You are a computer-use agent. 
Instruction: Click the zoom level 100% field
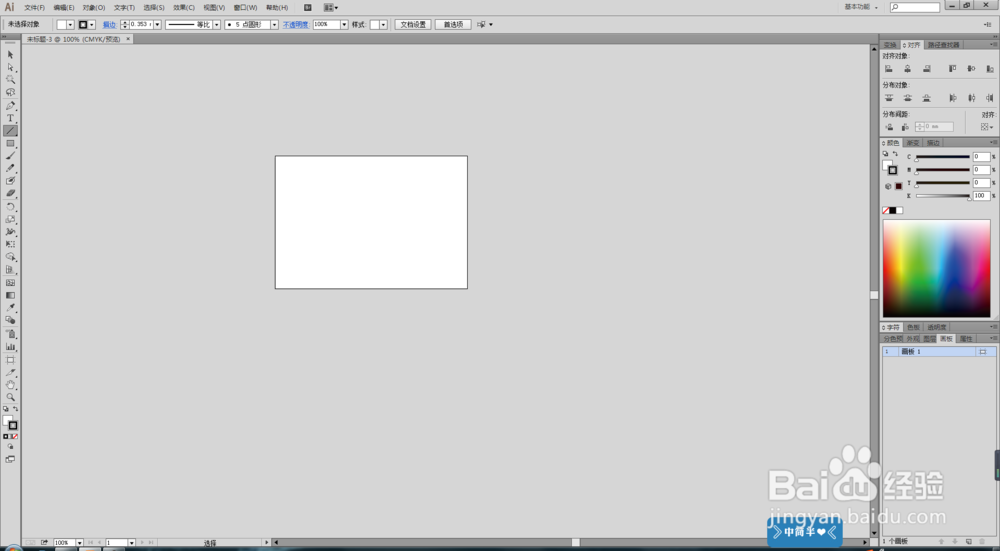(64, 543)
